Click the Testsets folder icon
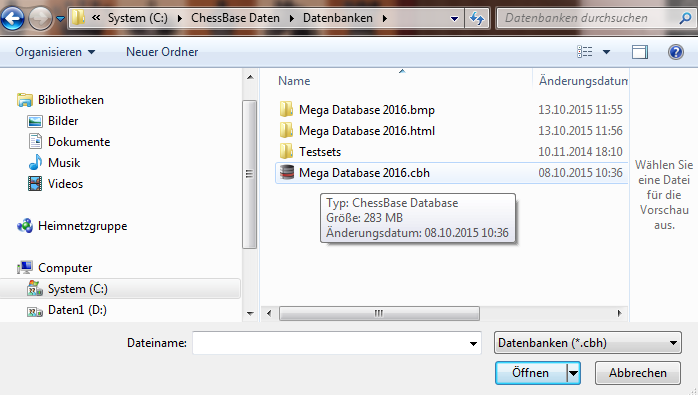 (x=286, y=151)
